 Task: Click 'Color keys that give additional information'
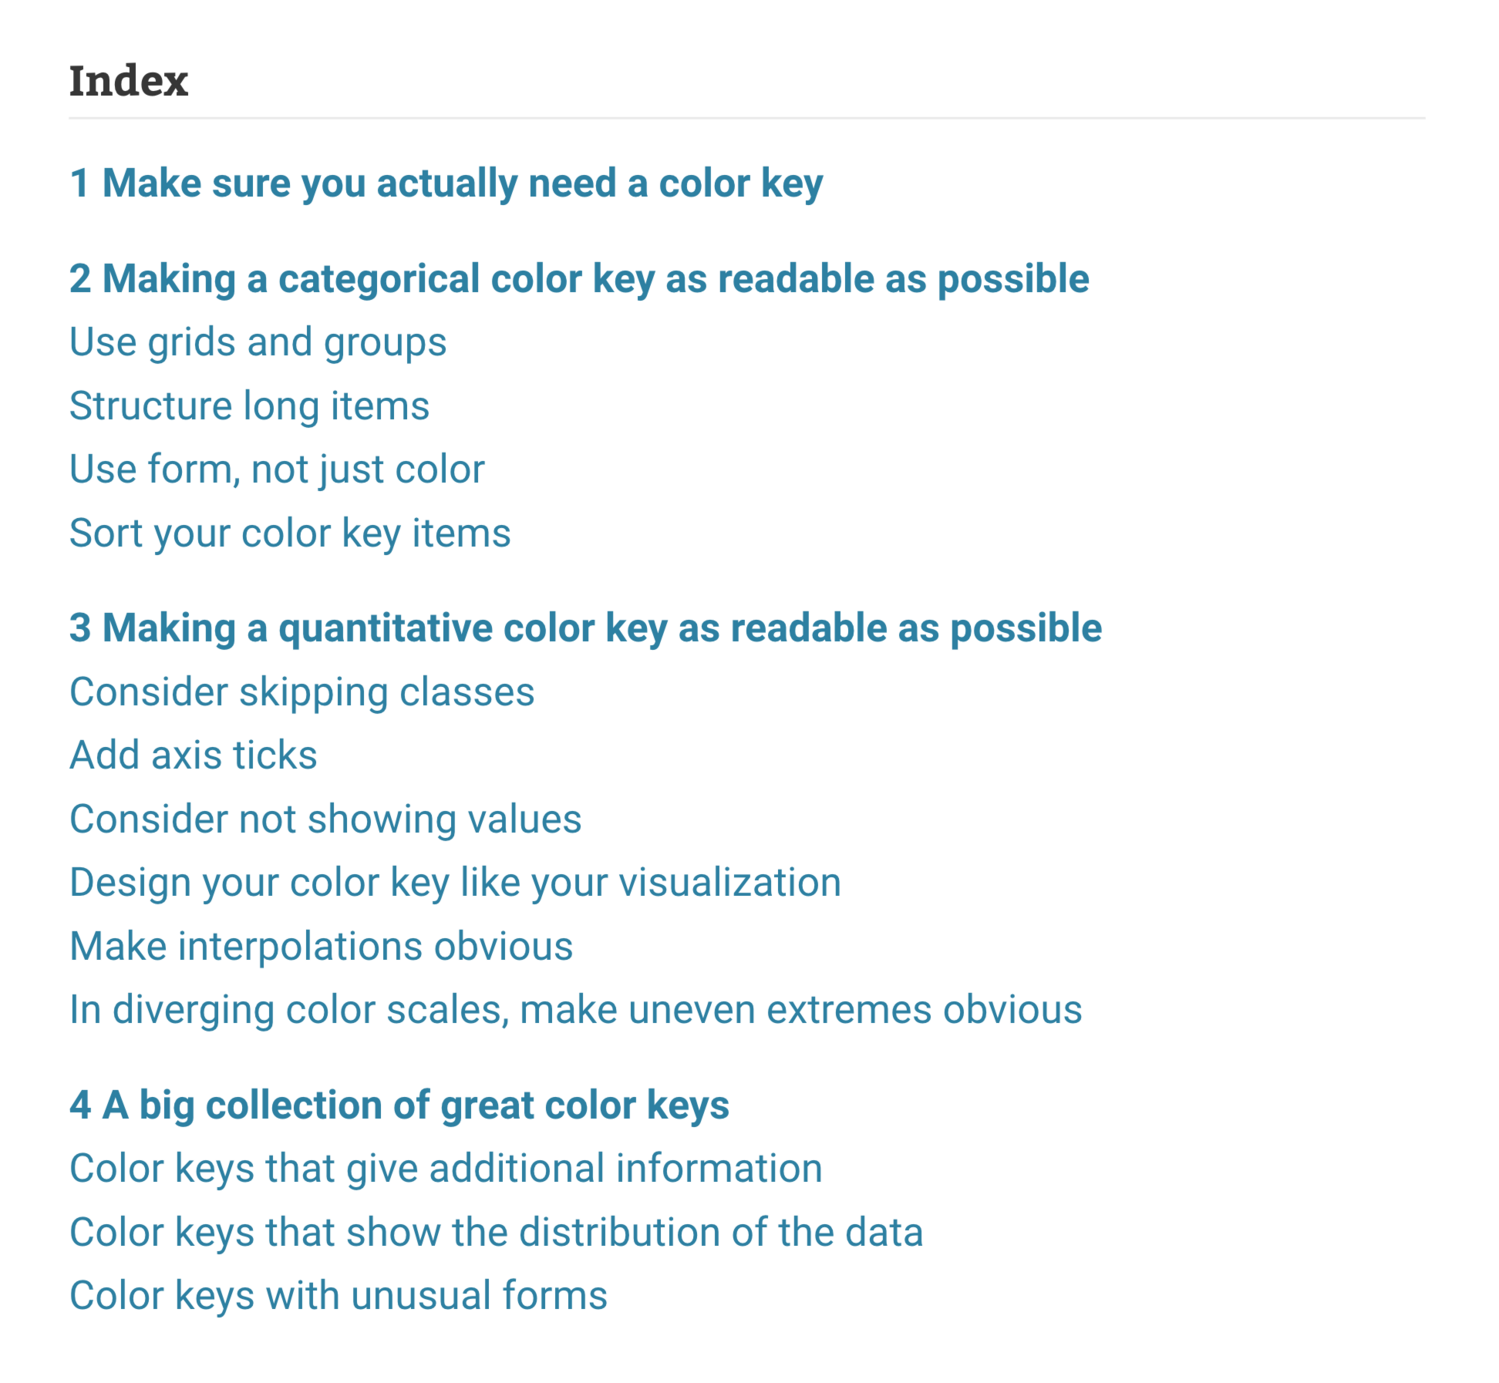[446, 1169]
